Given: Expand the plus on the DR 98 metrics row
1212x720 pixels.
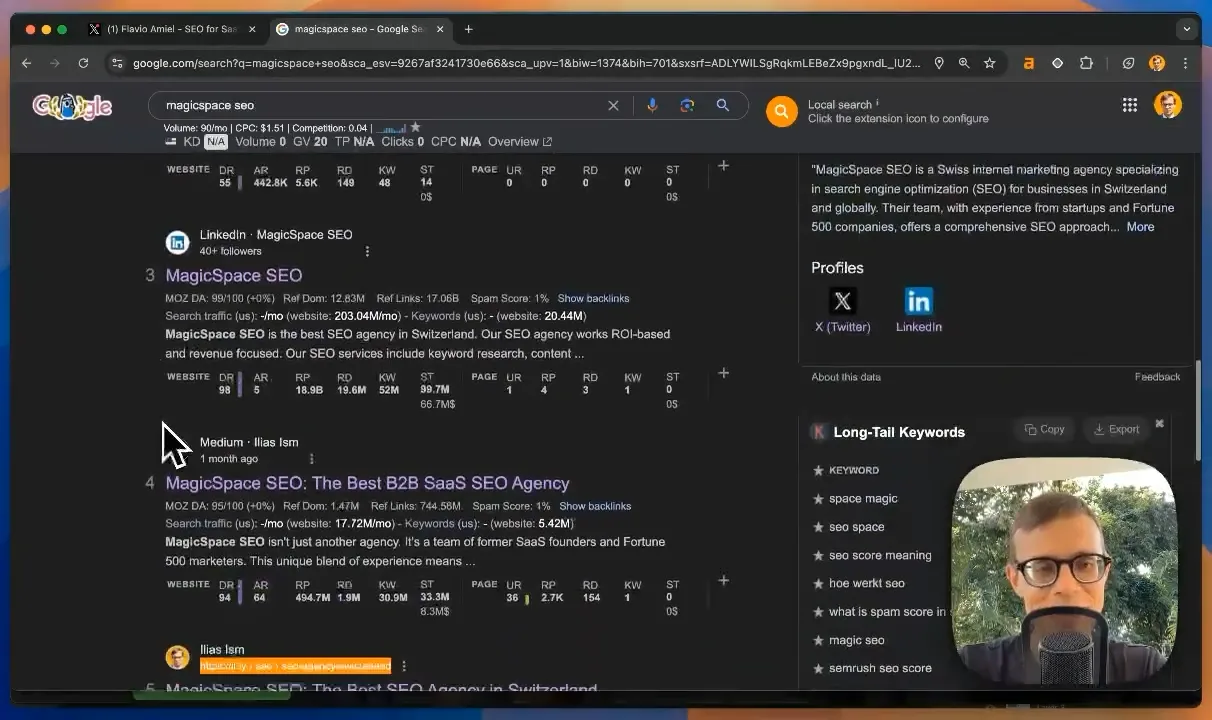Looking at the screenshot, I should (724, 373).
